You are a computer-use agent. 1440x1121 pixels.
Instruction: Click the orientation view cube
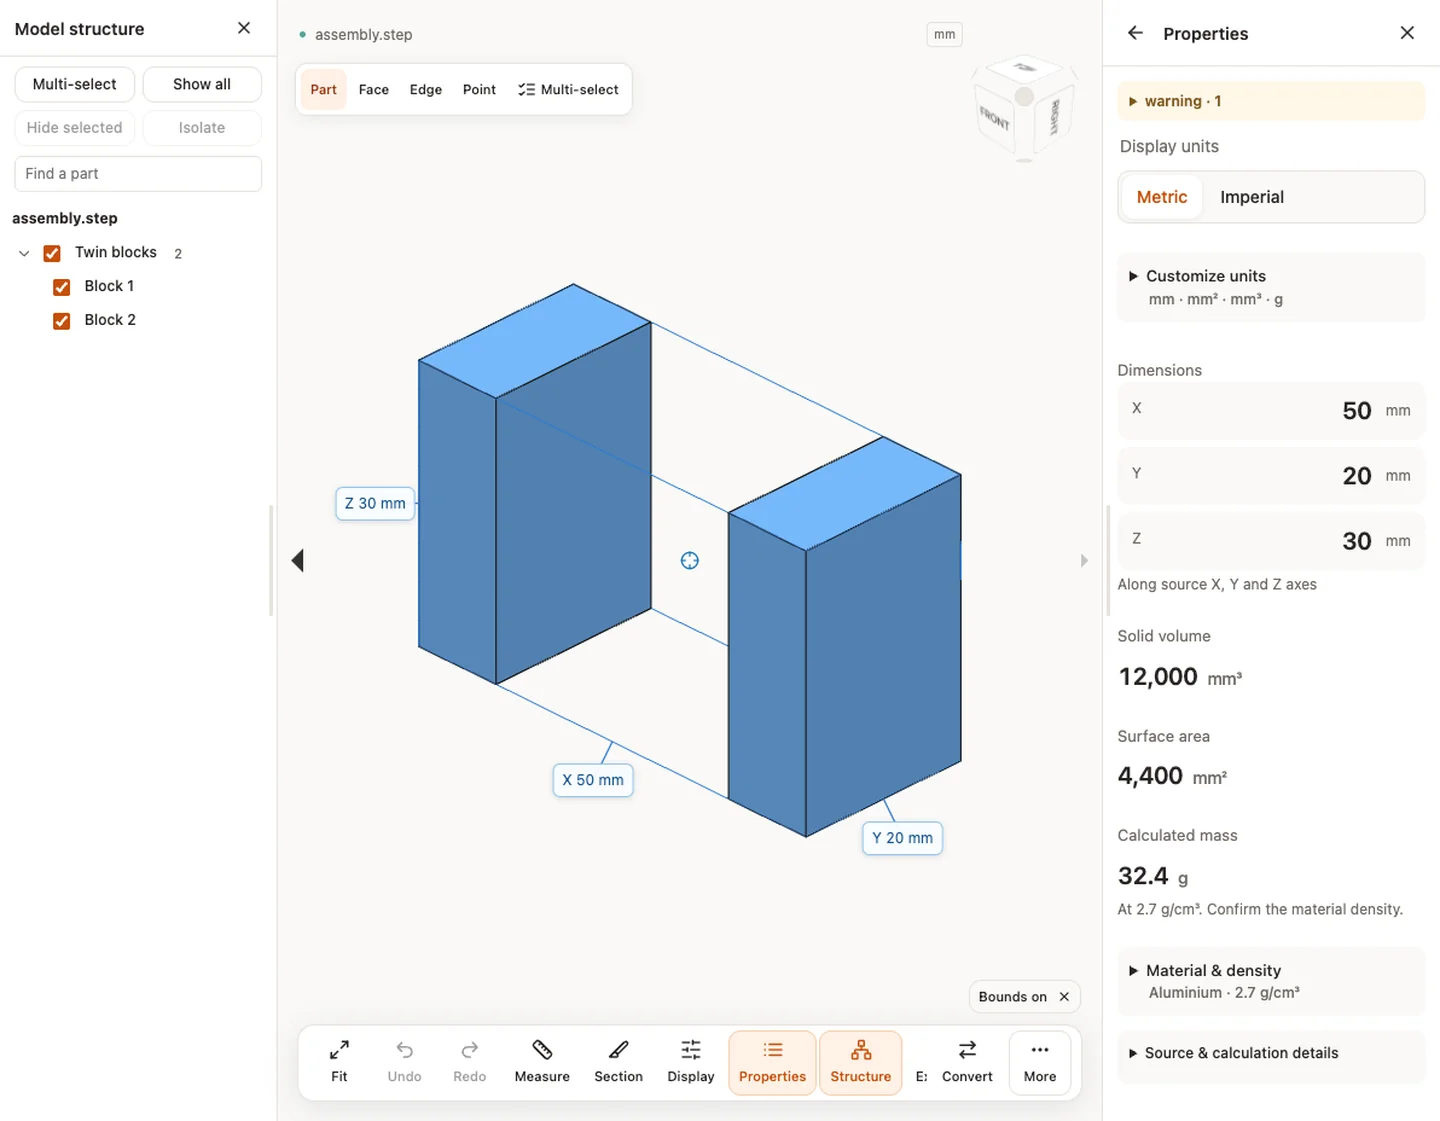click(x=1024, y=108)
